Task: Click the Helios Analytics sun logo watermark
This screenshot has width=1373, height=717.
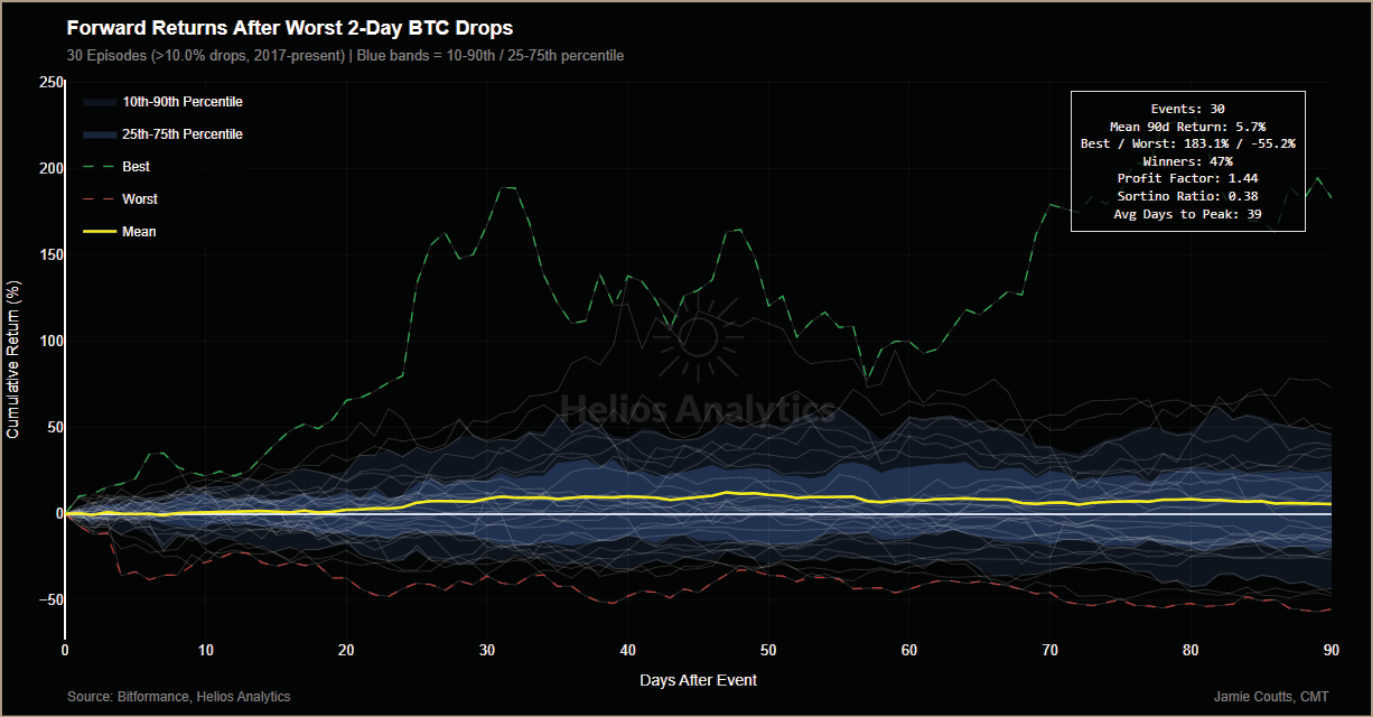Action: pos(699,338)
